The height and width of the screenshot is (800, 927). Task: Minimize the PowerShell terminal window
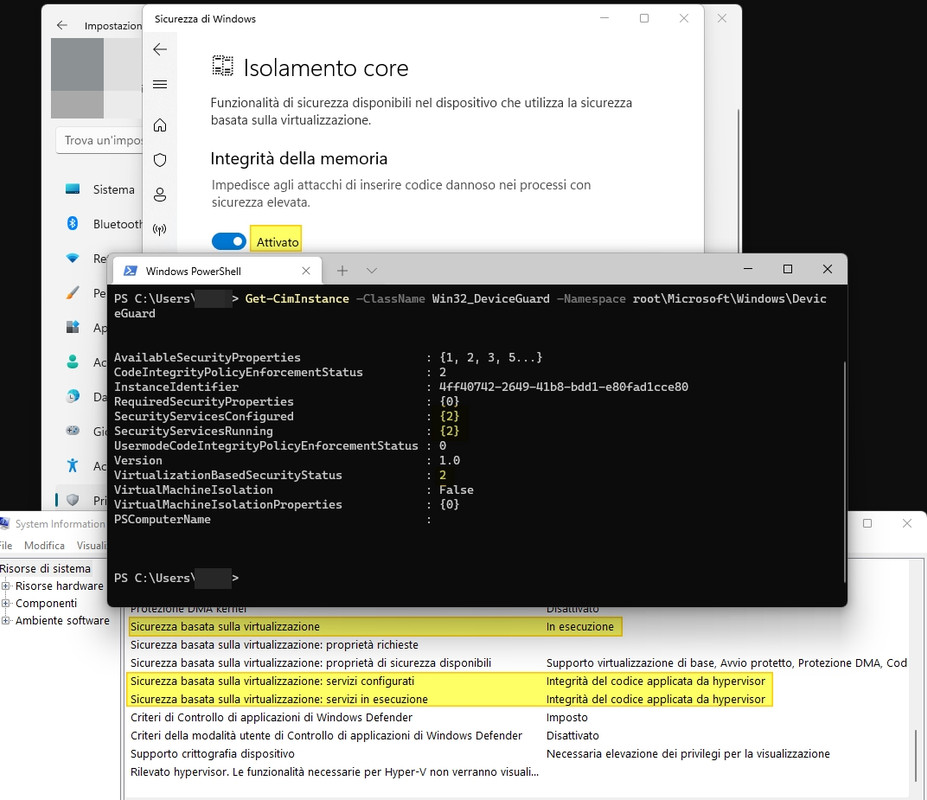[x=748, y=269]
